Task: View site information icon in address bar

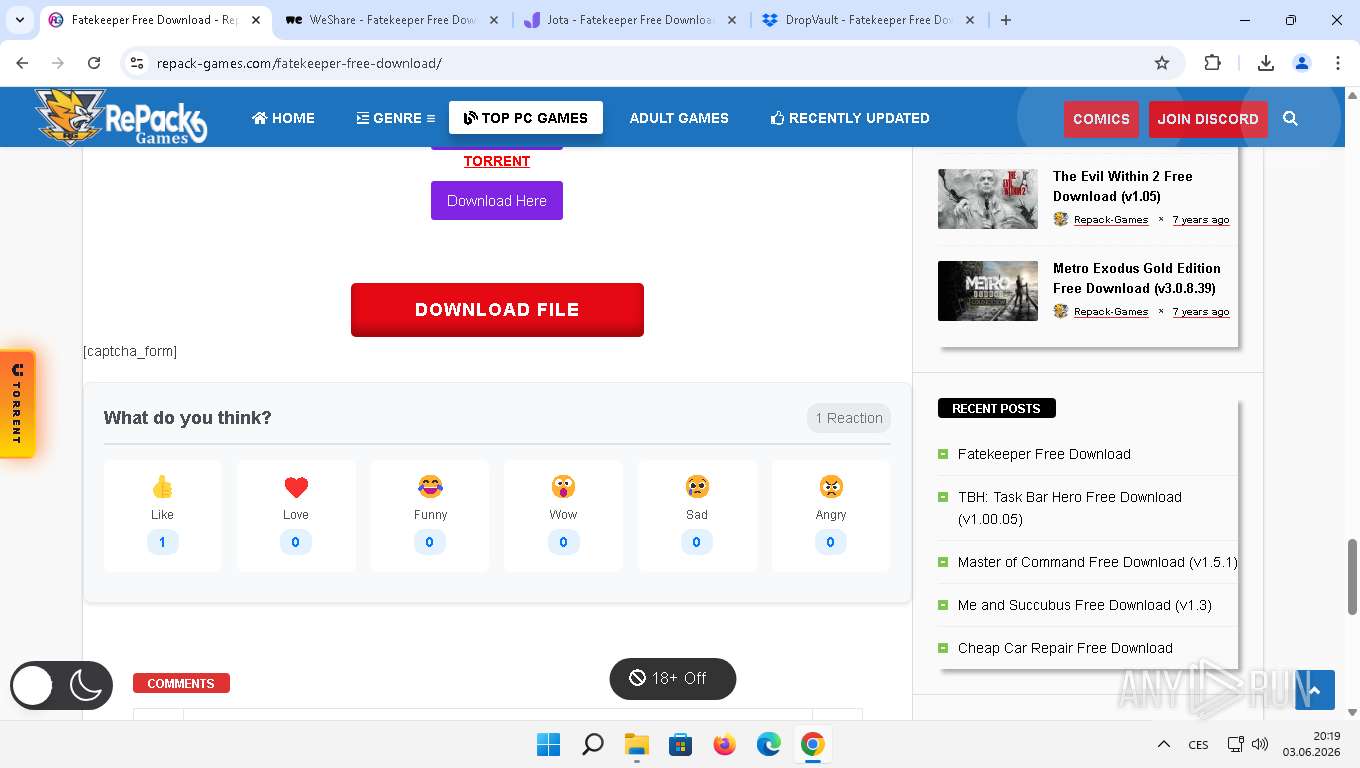Action: click(x=137, y=63)
